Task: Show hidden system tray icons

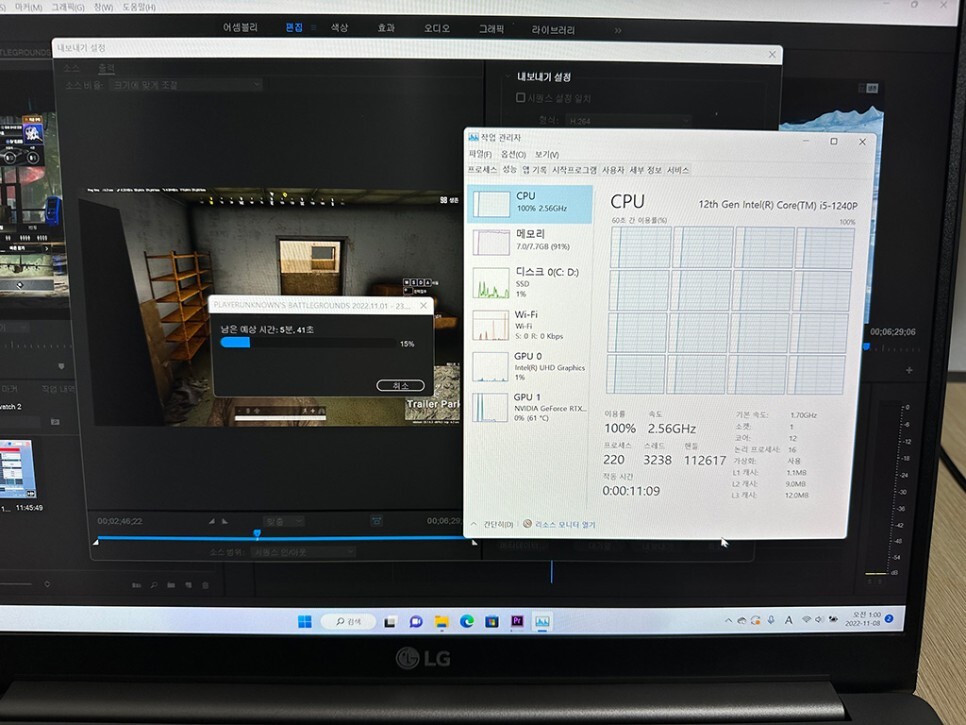Action: 728,620
